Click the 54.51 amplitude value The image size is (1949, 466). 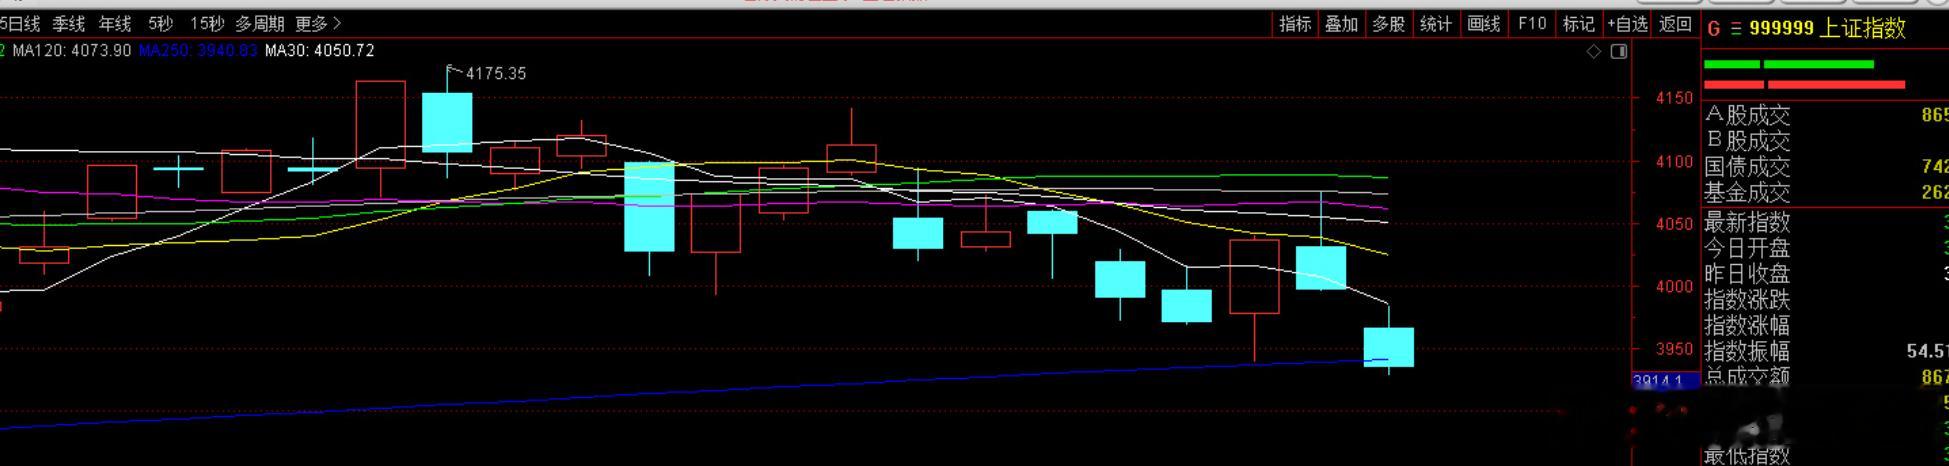pyautogui.click(x=1927, y=352)
